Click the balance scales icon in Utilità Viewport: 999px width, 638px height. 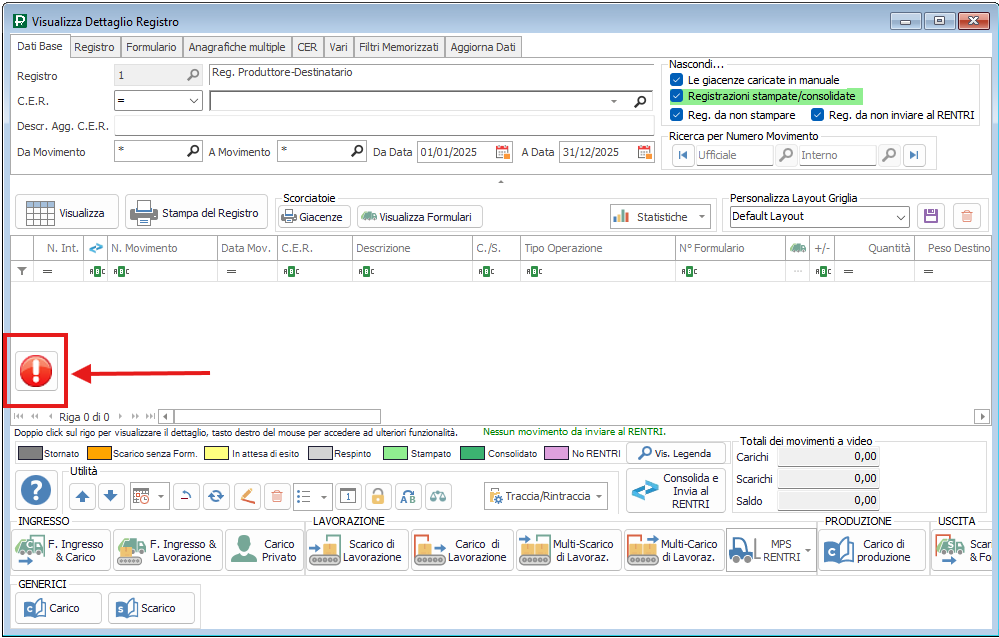pyautogui.click(x=438, y=495)
